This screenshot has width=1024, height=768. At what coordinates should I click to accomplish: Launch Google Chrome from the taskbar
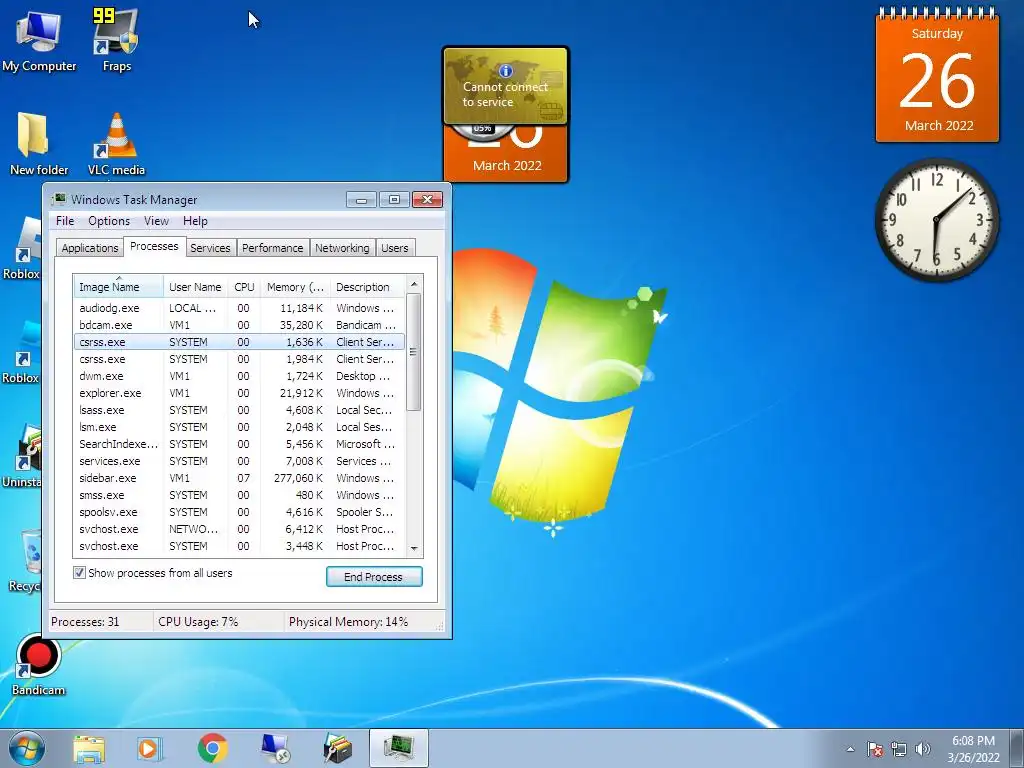pyautogui.click(x=212, y=748)
